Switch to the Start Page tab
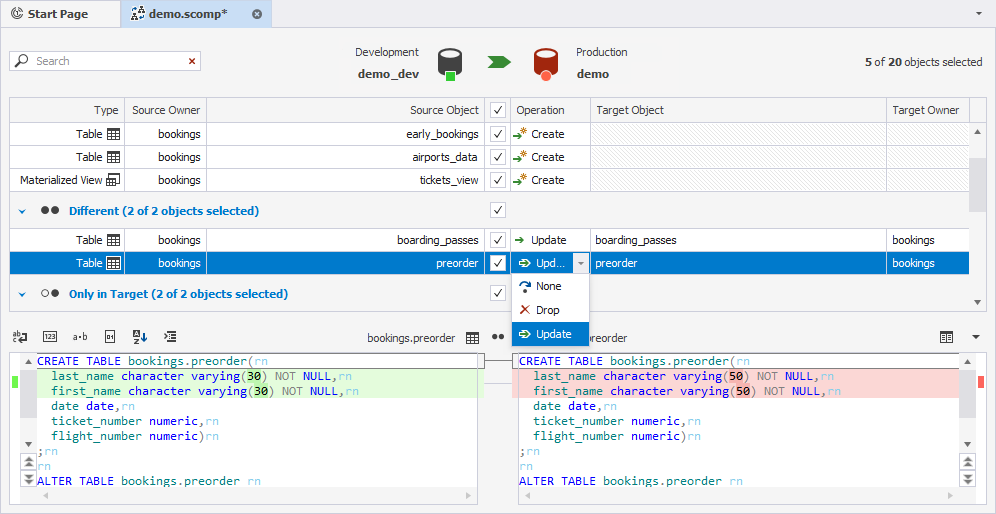This screenshot has height=514, width=996. 60,13
